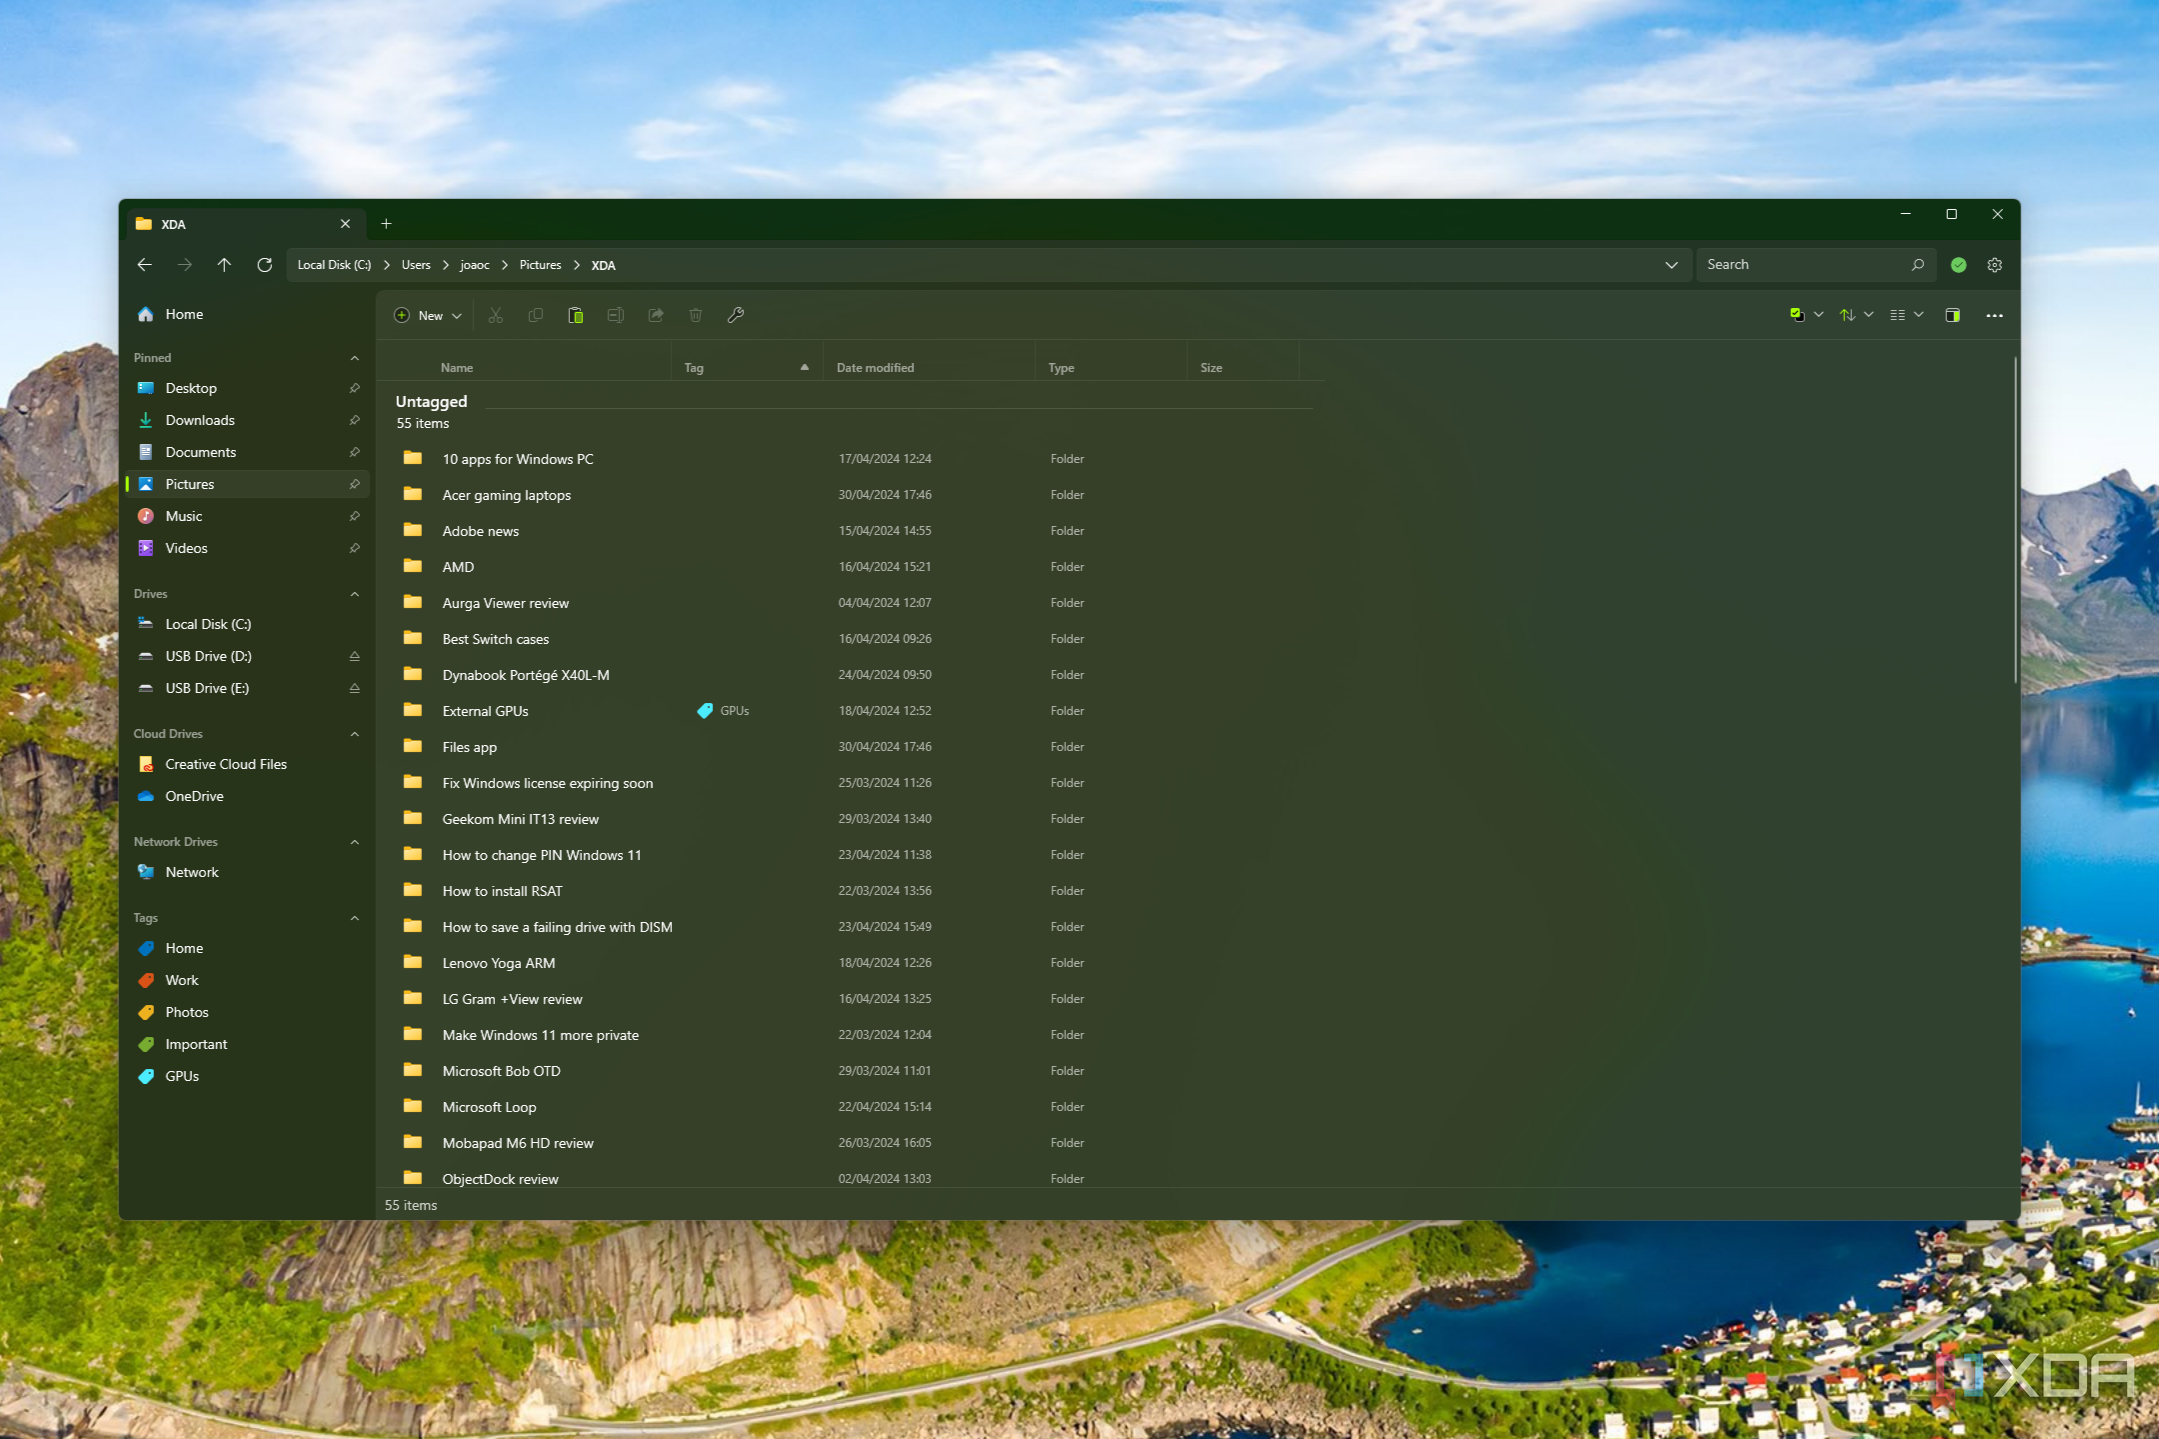Refresh the current folder
Image resolution: width=2159 pixels, height=1439 pixels.
point(264,265)
